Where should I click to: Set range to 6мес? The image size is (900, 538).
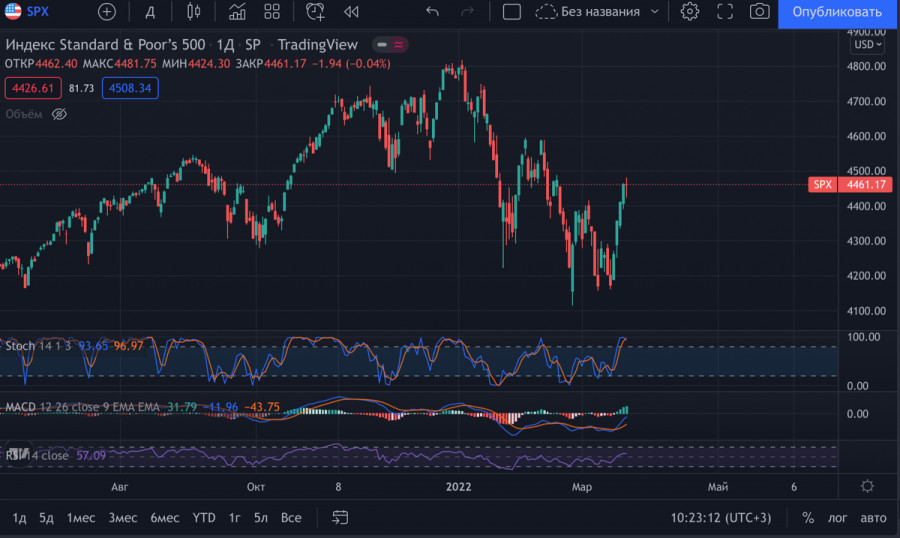point(165,518)
